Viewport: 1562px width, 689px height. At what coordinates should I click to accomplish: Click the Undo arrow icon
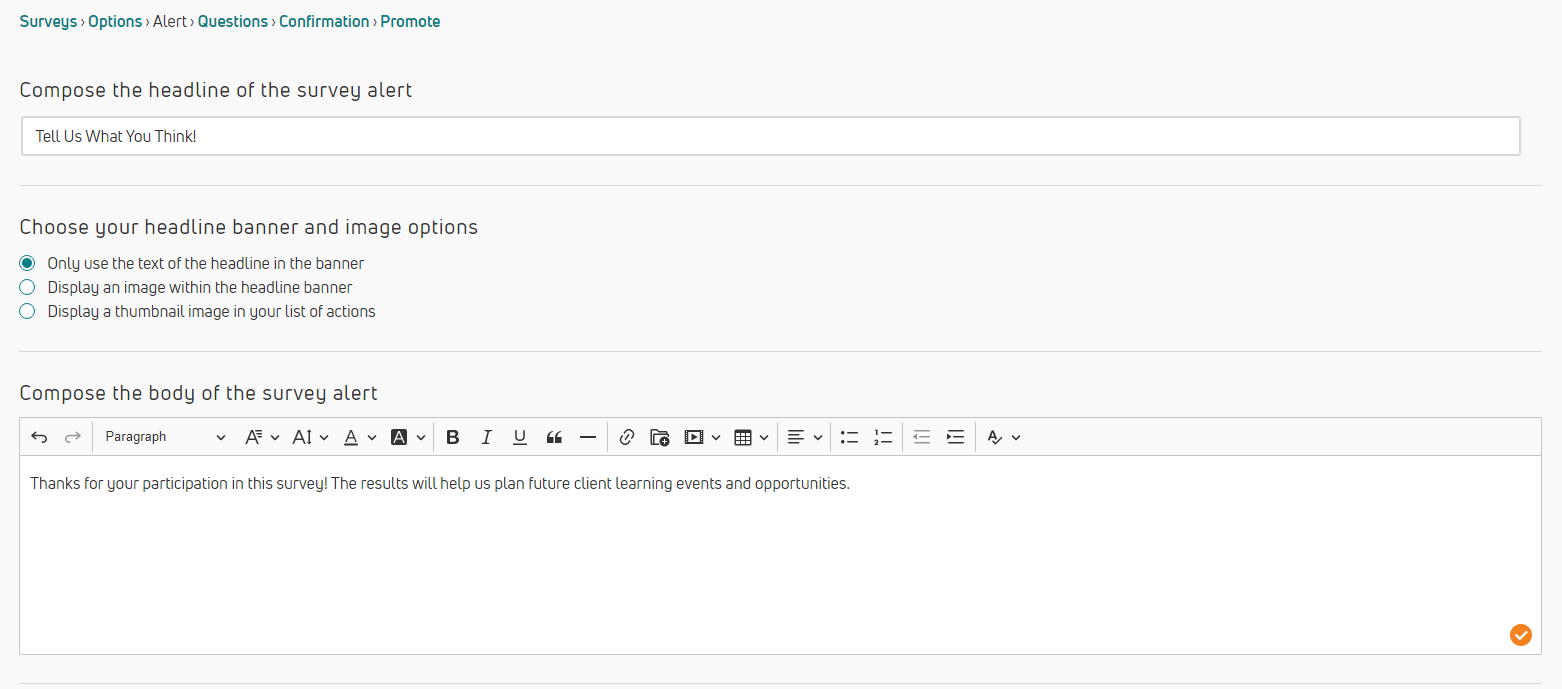(39, 437)
